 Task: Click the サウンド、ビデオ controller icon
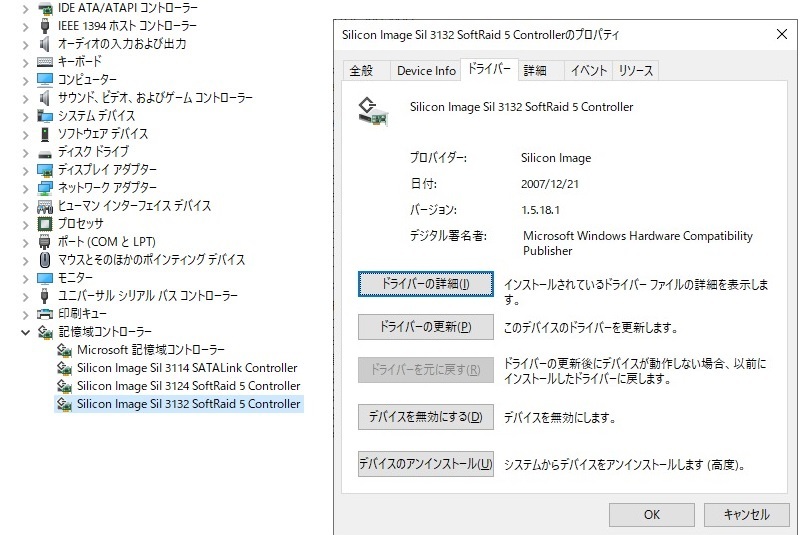(x=45, y=97)
